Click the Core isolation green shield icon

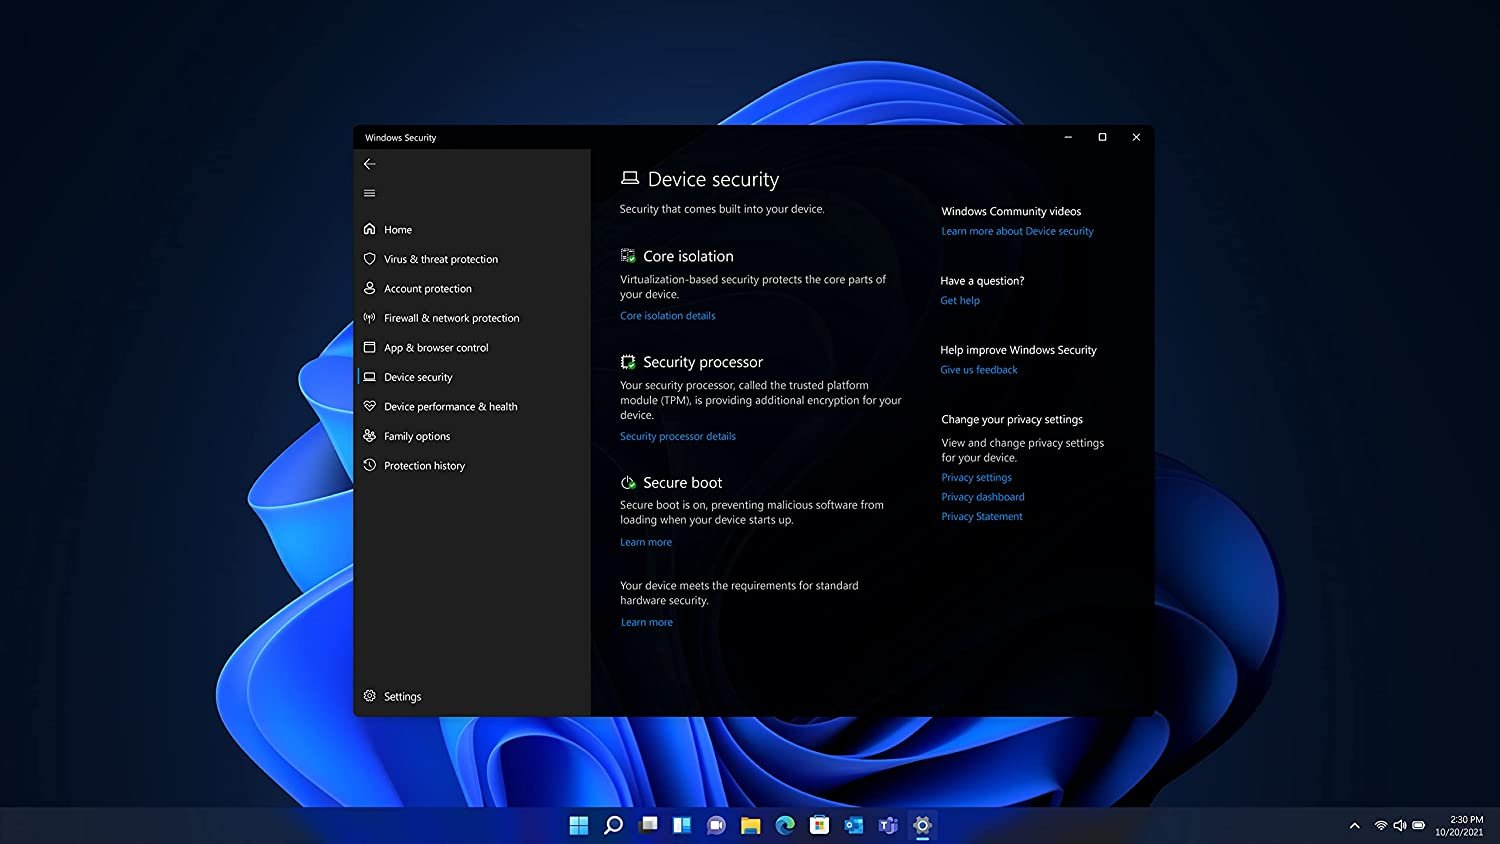pos(628,255)
